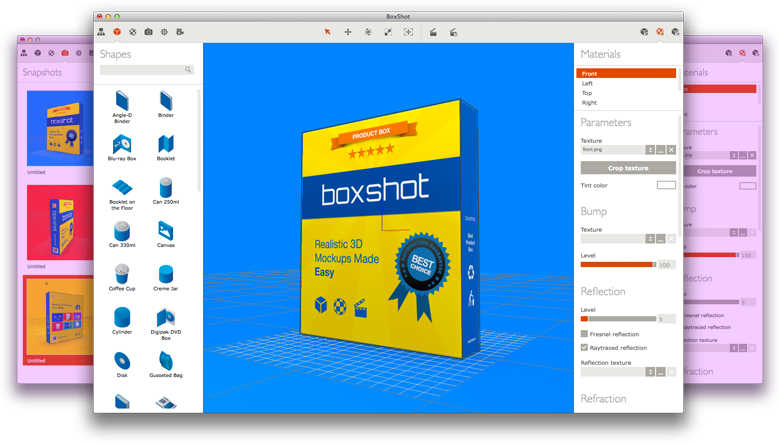
Task: Select the arrow pointer tool in toolbar
Action: point(328,32)
